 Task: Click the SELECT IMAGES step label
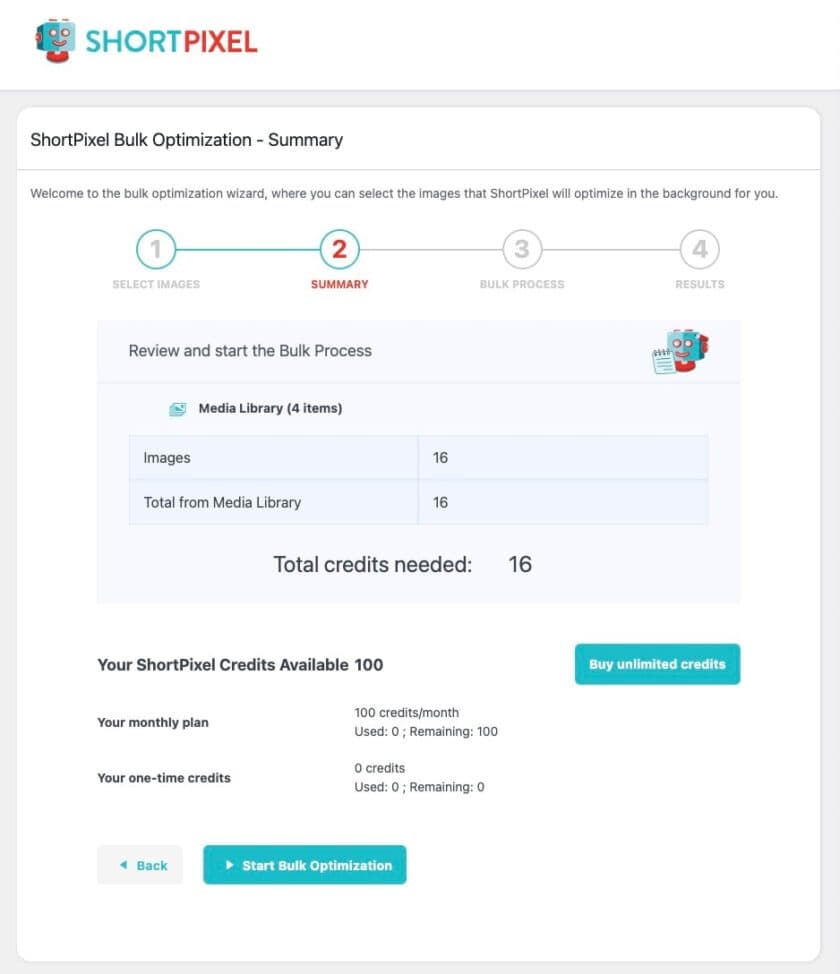[156, 284]
